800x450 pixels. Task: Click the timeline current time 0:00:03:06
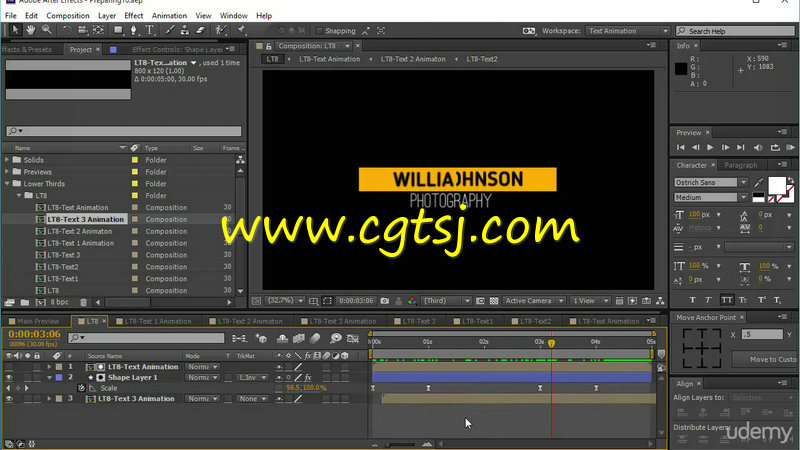coord(34,334)
